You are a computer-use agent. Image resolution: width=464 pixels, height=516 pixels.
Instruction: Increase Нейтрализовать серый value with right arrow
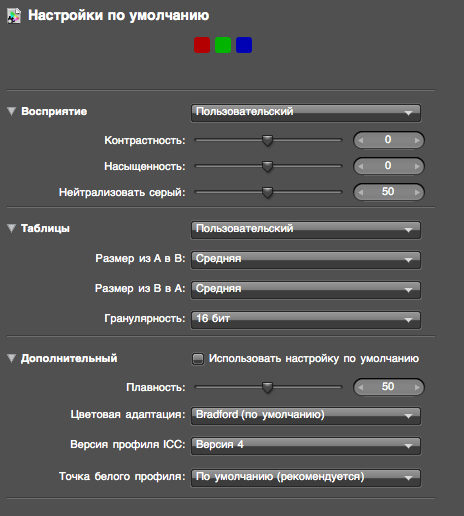(x=417, y=192)
